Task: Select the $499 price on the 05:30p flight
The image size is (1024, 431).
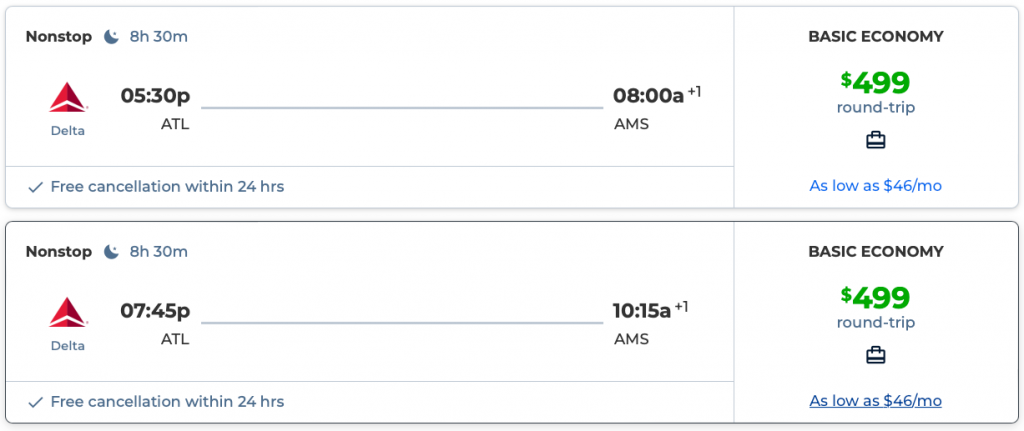Action: tap(876, 82)
